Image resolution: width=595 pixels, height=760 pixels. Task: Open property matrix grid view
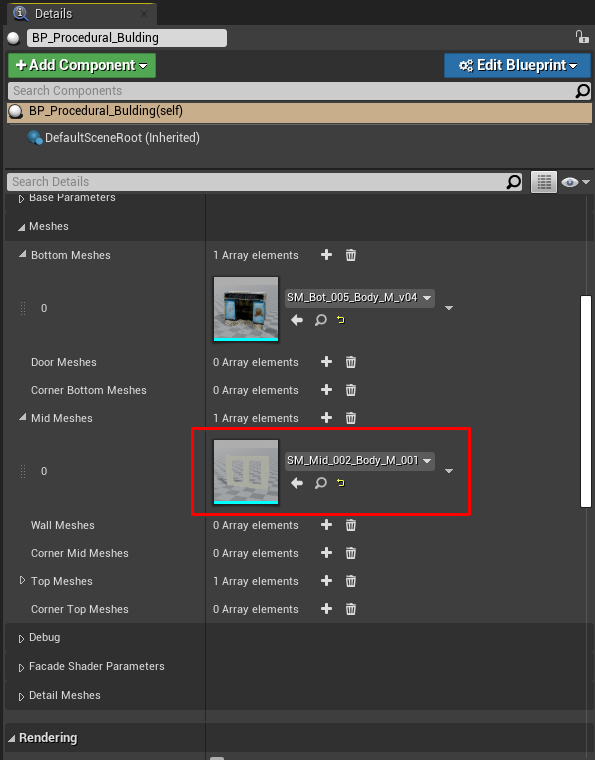click(544, 182)
